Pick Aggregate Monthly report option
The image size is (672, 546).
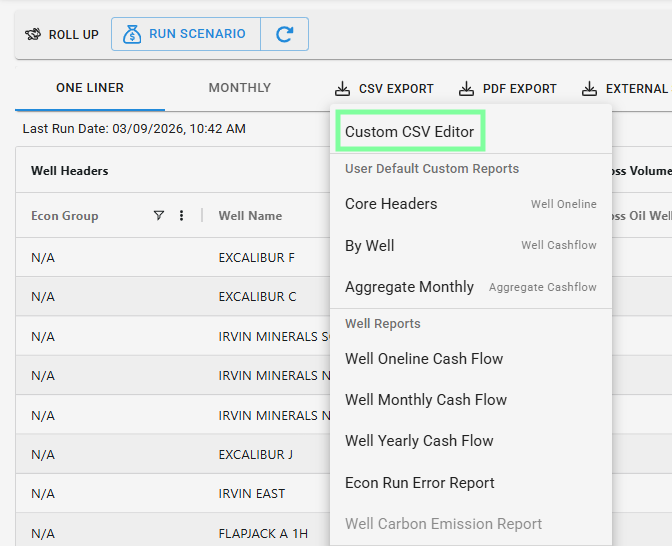409,287
